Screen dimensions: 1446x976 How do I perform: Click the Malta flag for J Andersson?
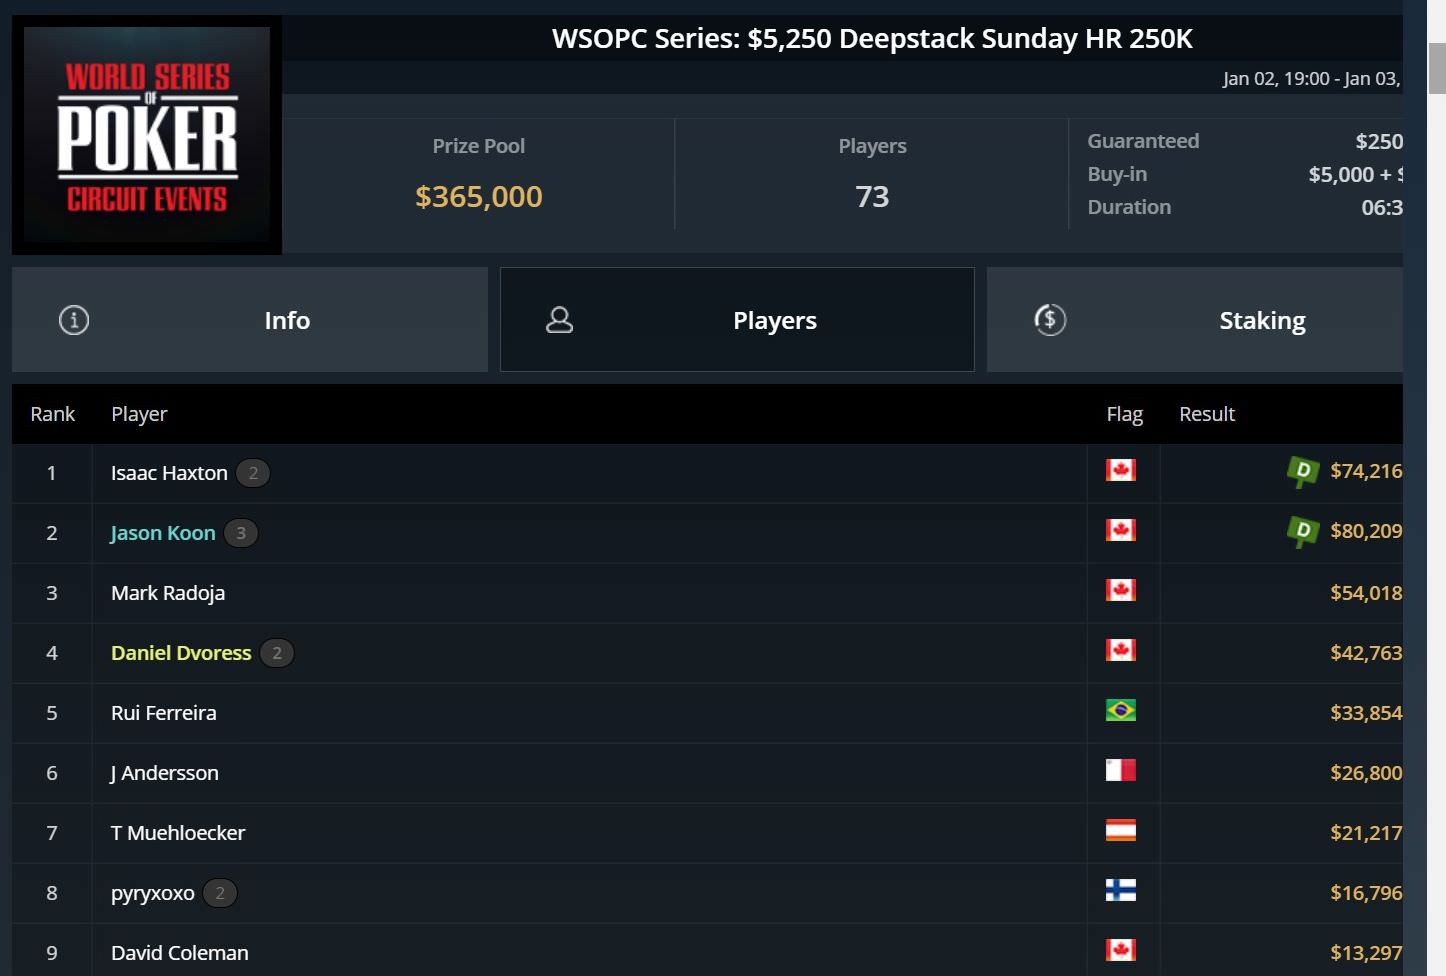[1121, 770]
